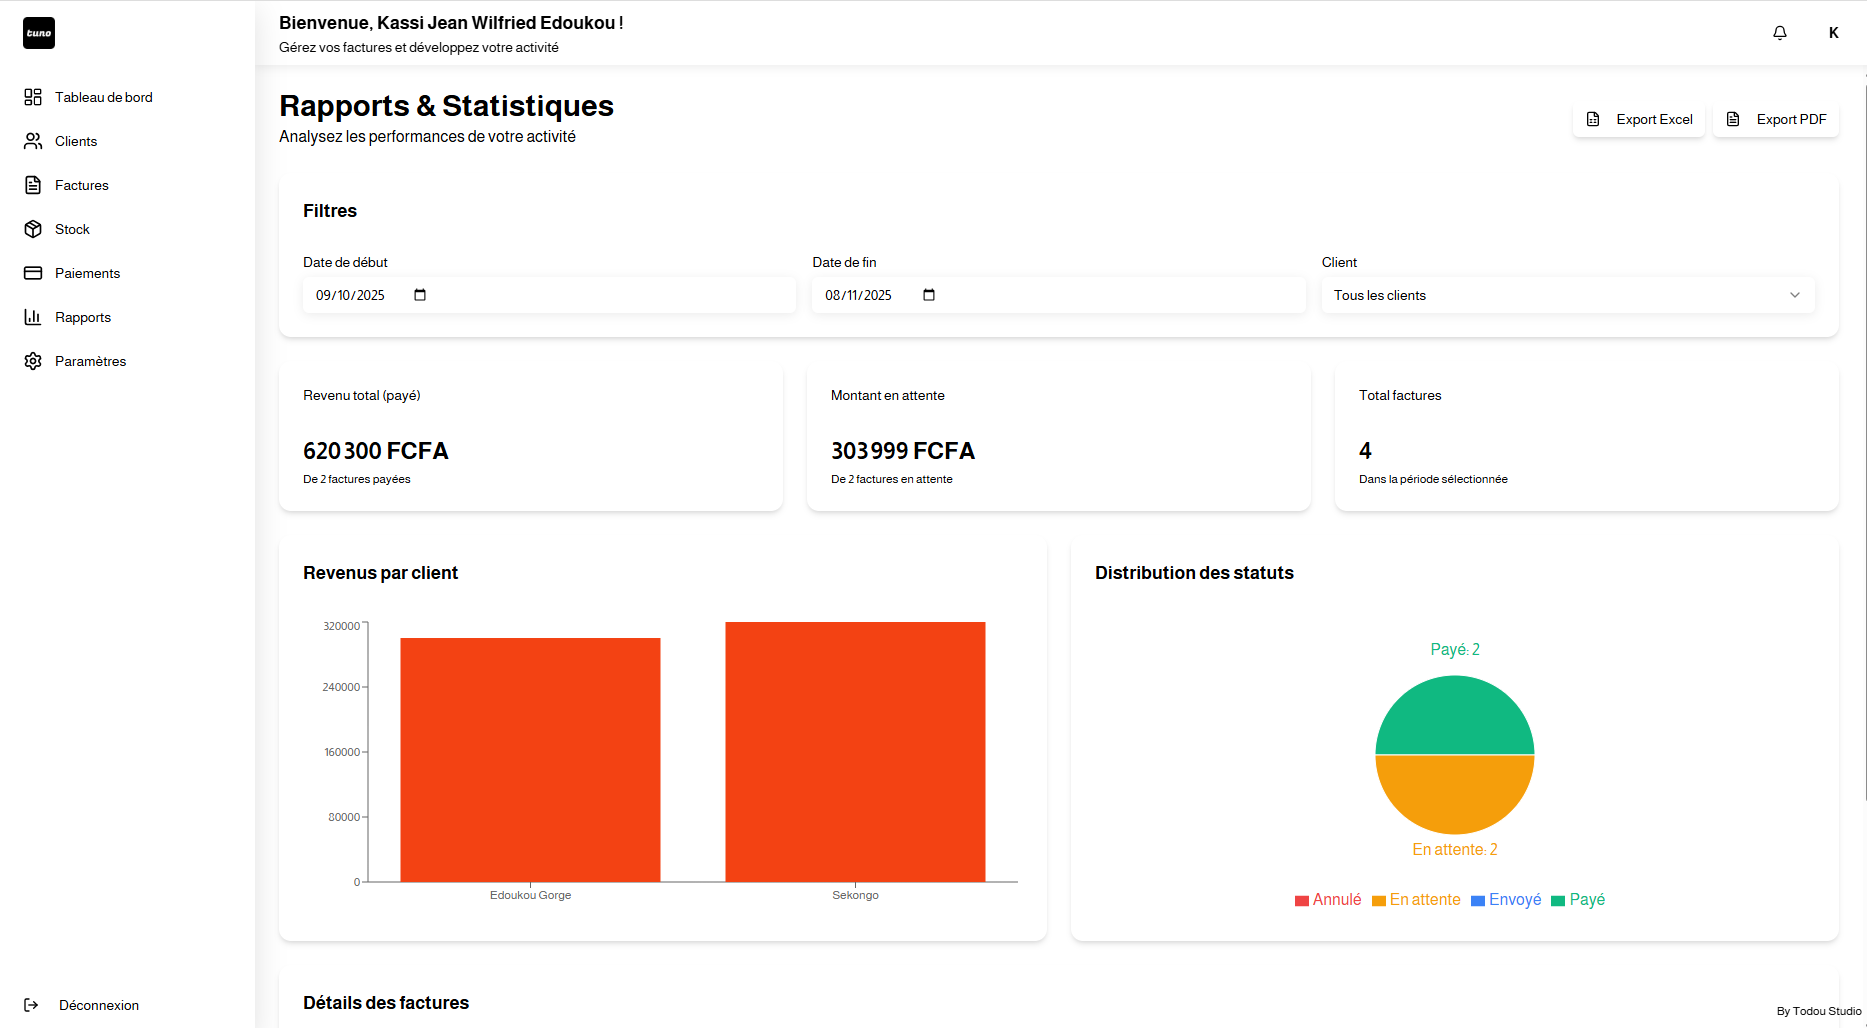1867x1028 pixels.
Task: Click the Tuno logo in sidebar
Action: tap(39, 33)
